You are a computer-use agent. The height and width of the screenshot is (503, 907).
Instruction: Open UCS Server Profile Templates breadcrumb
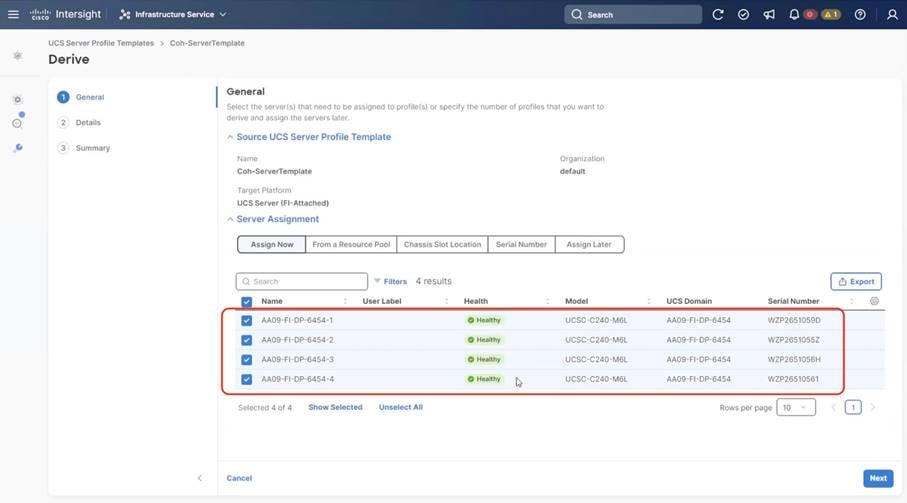(101, 43)
